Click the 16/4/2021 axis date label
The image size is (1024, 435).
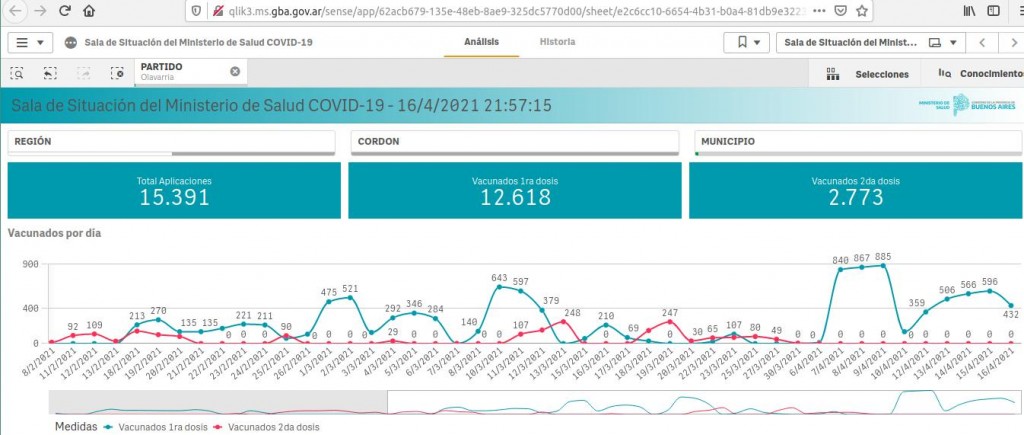tap(997, 364)
